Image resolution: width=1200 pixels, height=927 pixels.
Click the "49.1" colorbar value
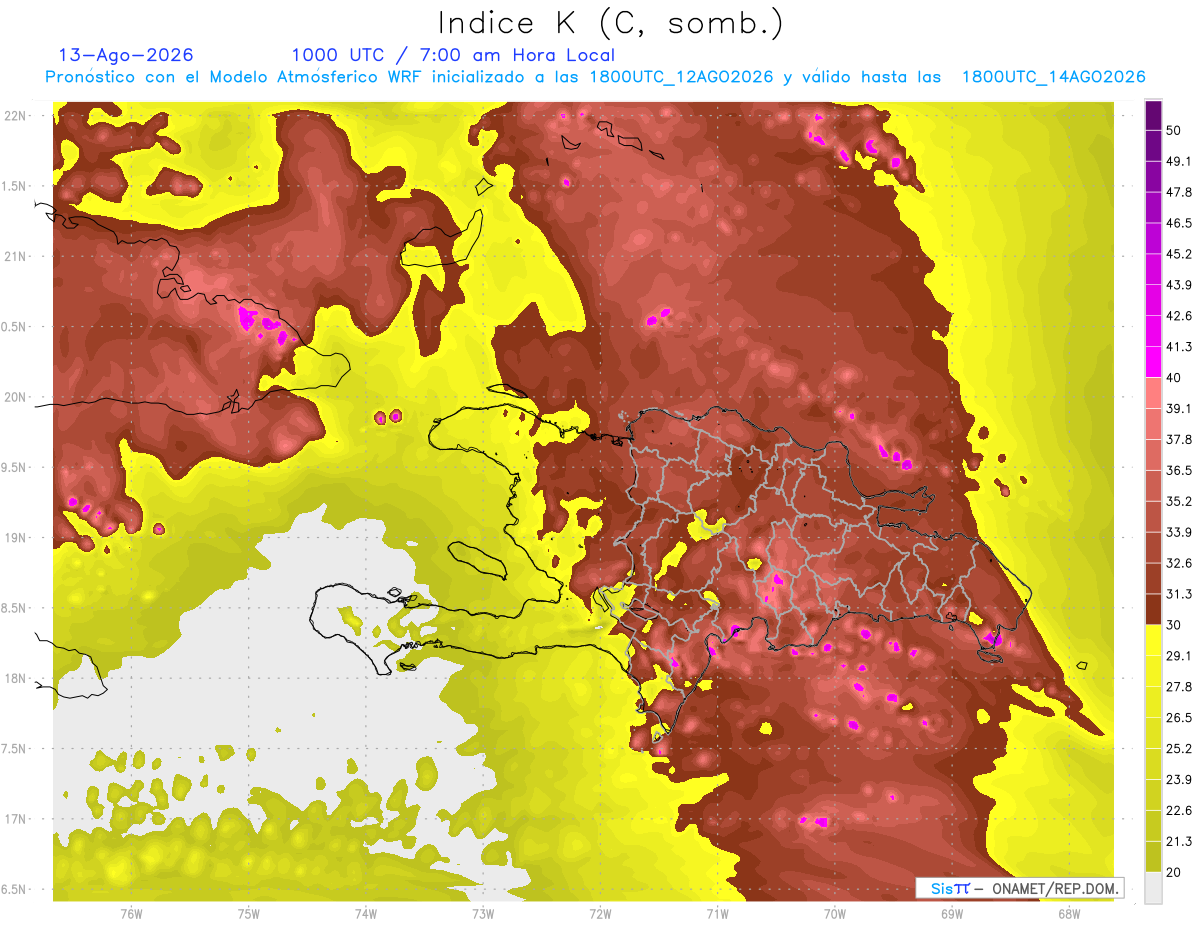pyautogui.click(x=1179, y=161)
